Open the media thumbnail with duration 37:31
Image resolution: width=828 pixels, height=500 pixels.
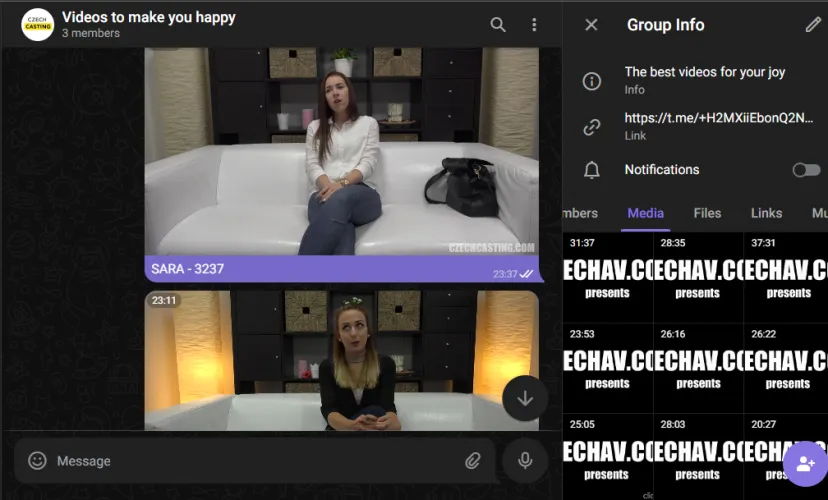[786, 278]
